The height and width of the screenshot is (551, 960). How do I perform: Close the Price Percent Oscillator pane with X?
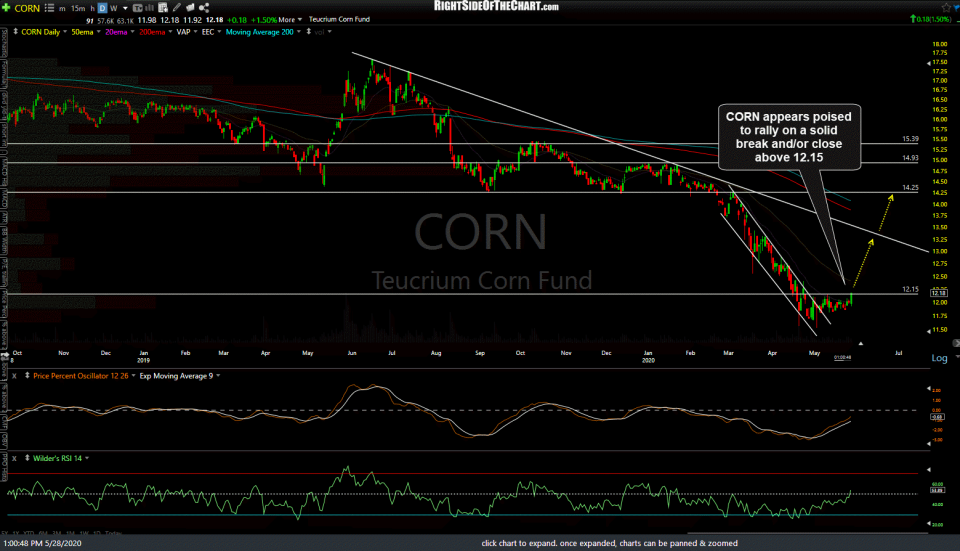(x=14, y=375)
